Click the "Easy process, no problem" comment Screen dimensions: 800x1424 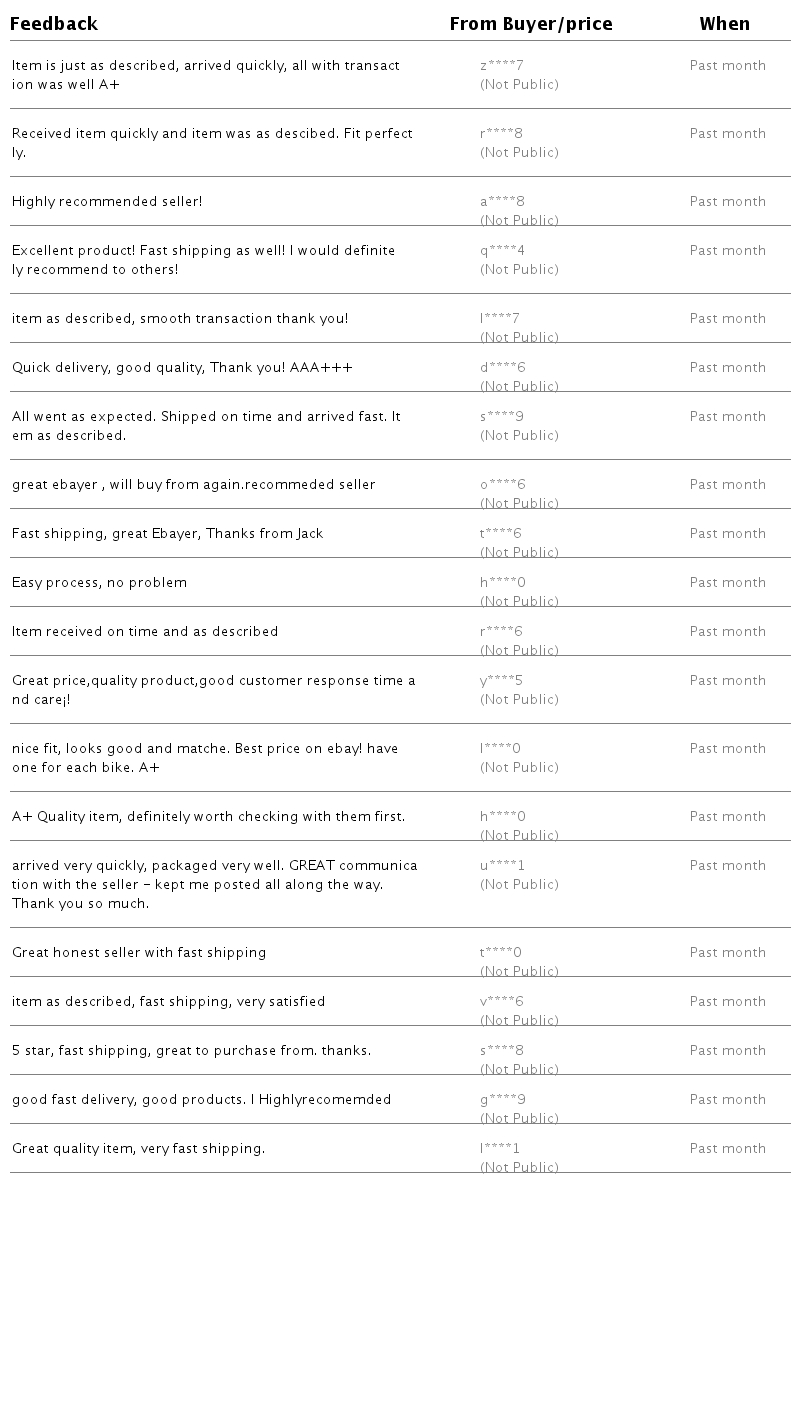99,583
